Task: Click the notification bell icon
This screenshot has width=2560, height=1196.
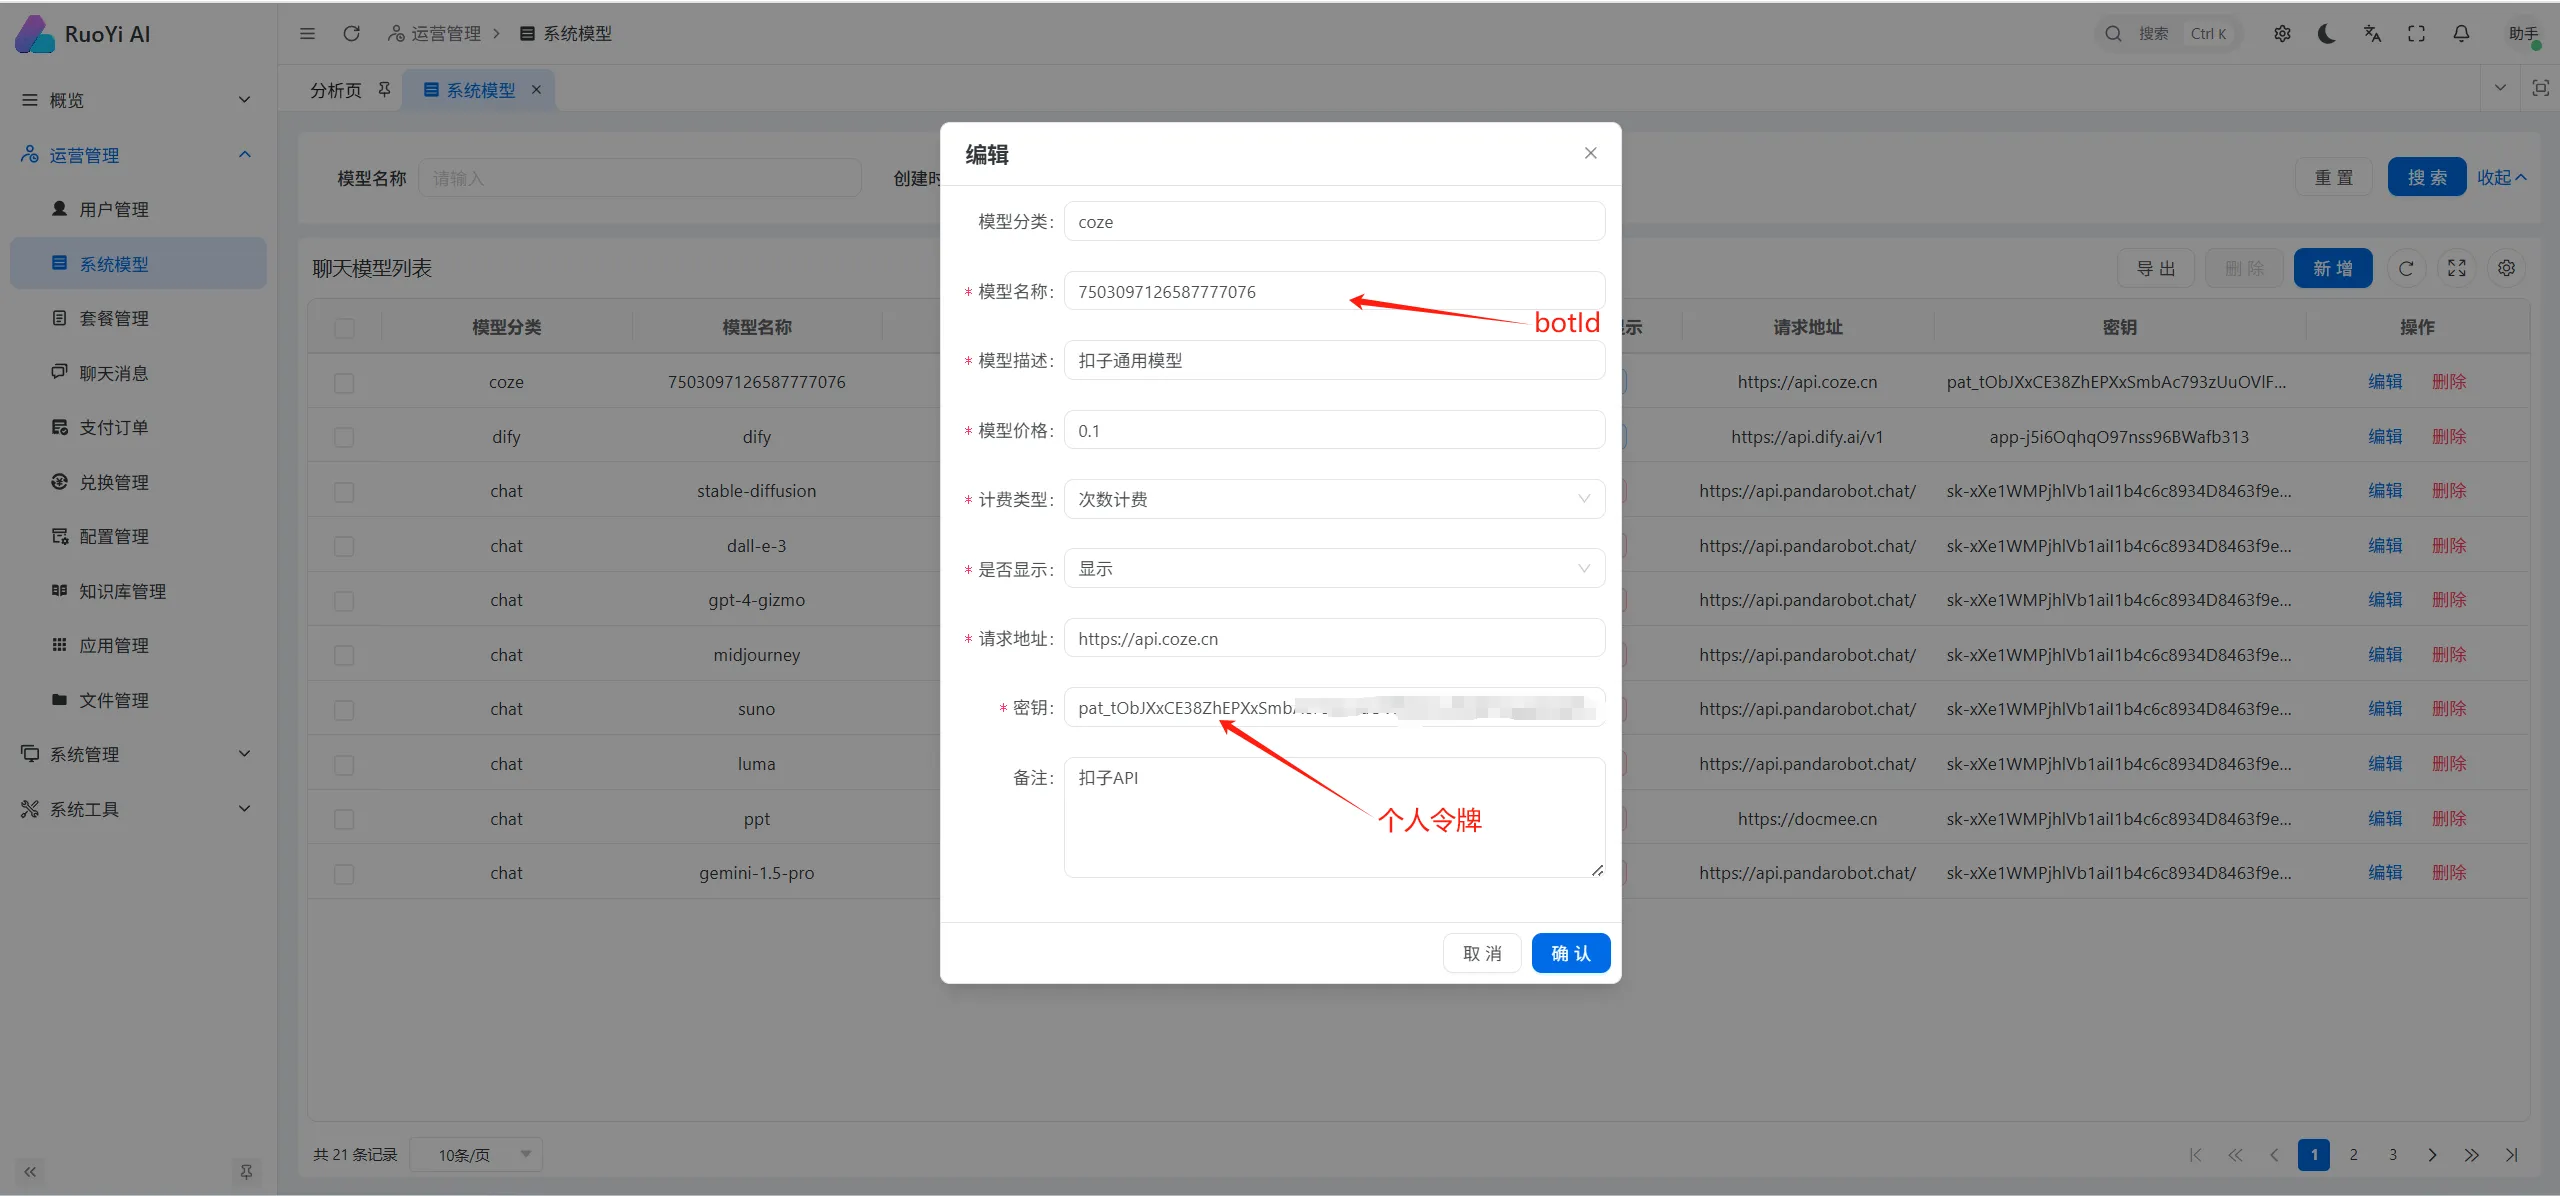Action: click(x=2461, y=34)
